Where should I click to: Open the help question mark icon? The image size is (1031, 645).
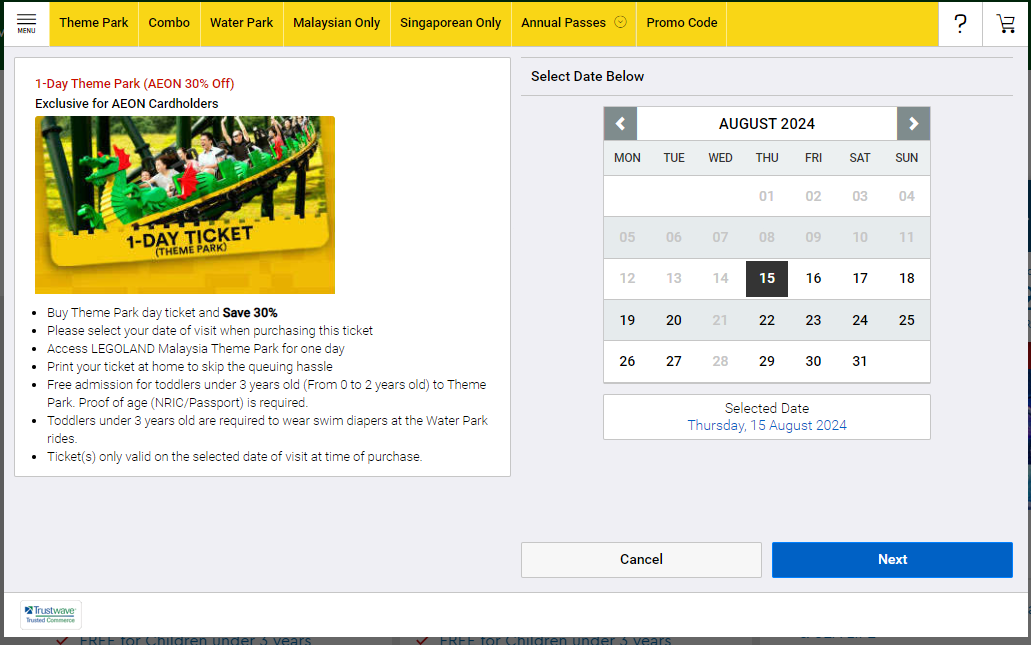pyautogui.click(x=960, y=24)
